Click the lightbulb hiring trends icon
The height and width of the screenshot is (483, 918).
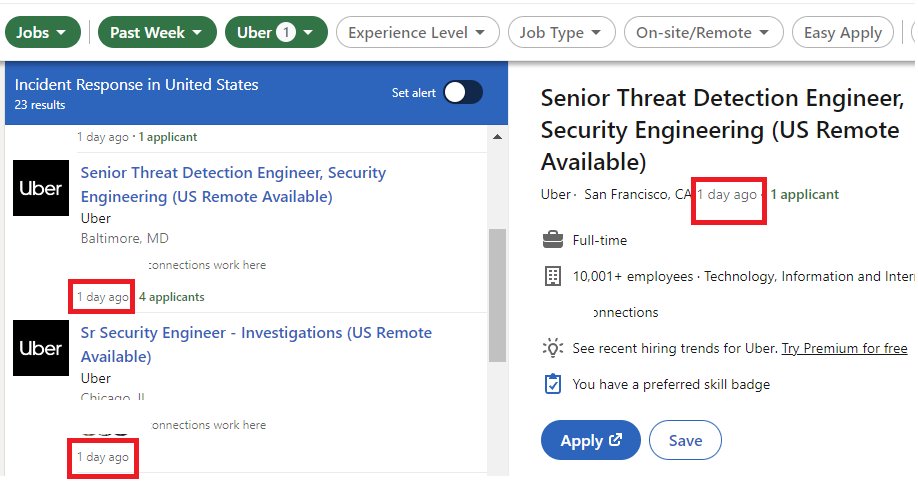pyautogui.click(x=553, y=348)
